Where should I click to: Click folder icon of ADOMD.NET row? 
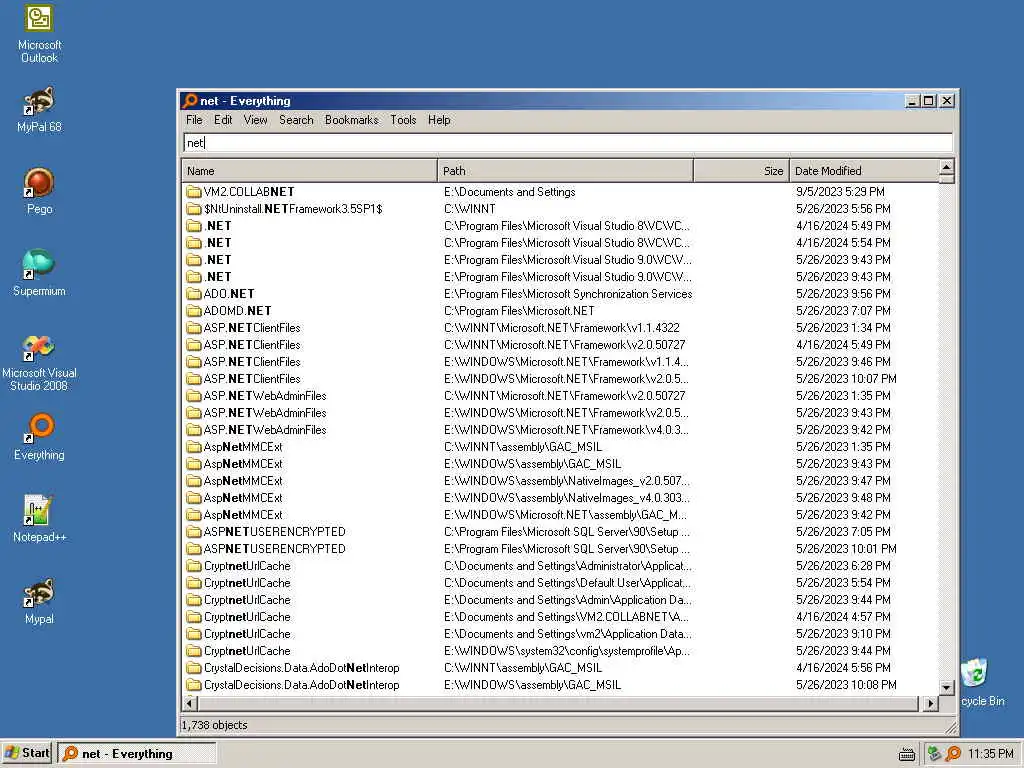(193, 310)
